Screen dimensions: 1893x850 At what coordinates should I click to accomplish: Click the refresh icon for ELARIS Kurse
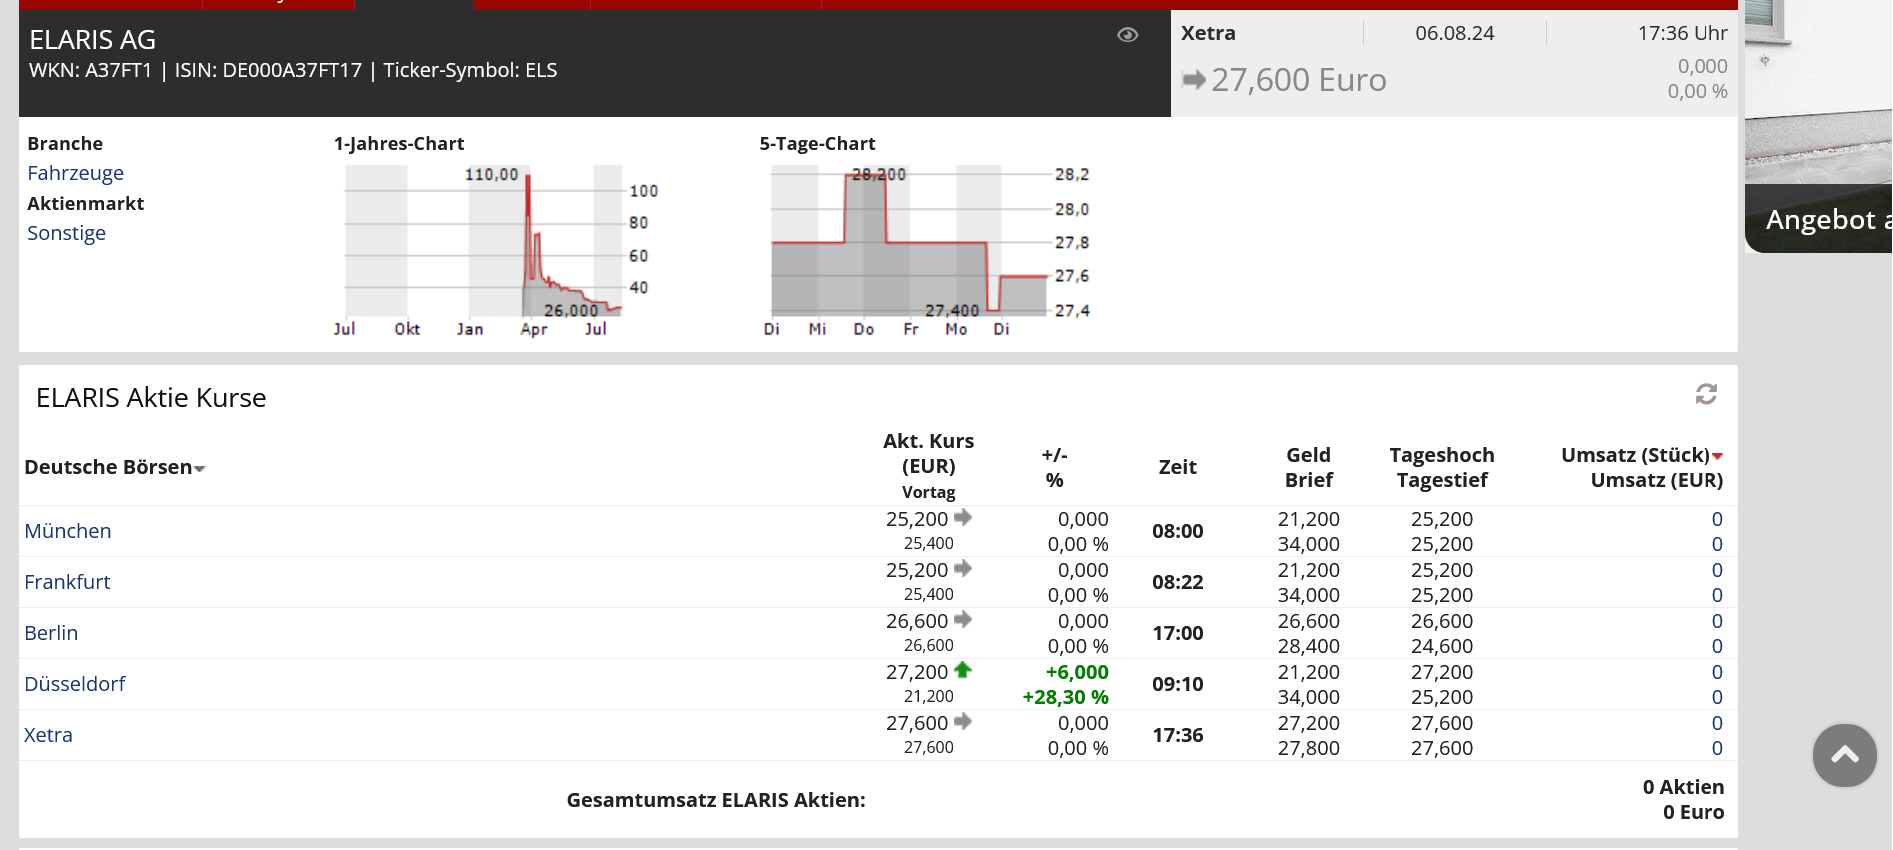pyautogui.click(x=1706, y=394)
